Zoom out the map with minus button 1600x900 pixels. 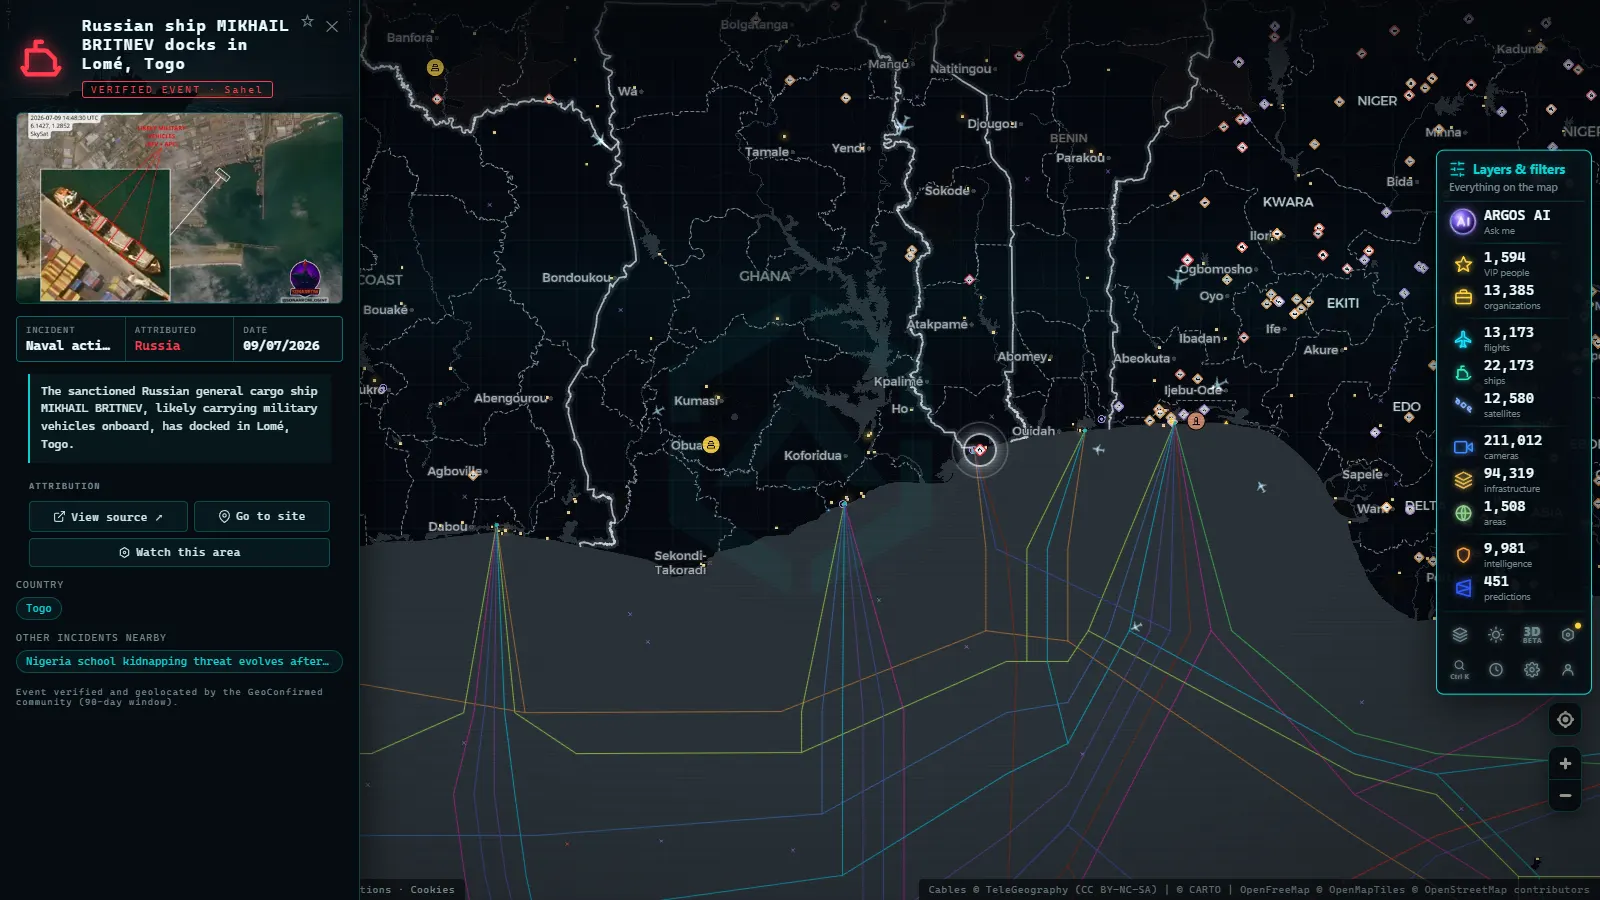click(x=1565, y=796)
